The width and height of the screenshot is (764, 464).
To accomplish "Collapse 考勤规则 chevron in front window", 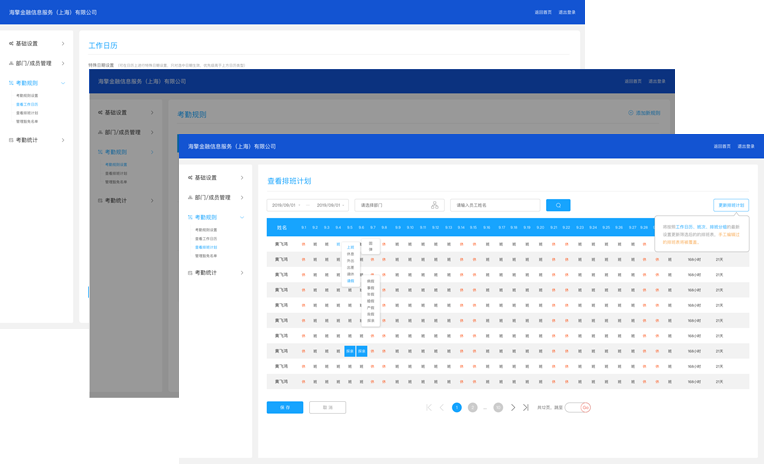I will coord(242,217).
